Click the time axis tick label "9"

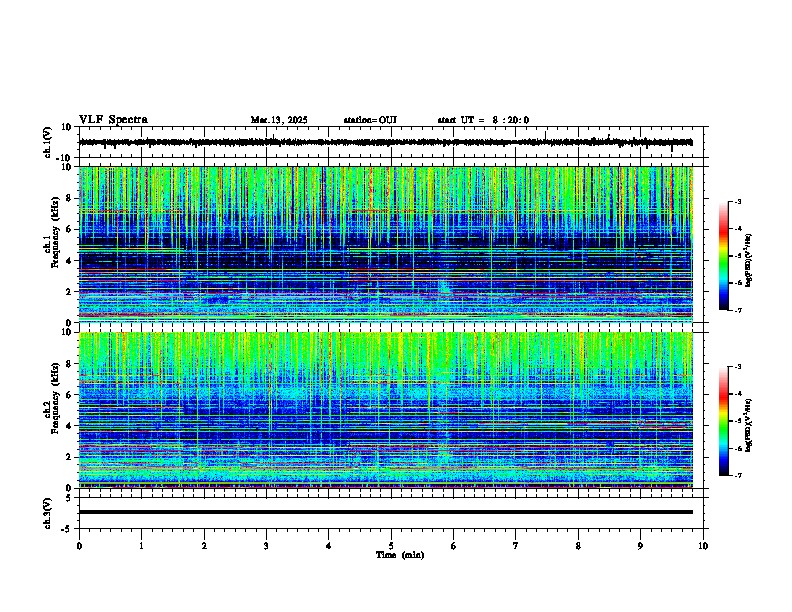point(640,546)
